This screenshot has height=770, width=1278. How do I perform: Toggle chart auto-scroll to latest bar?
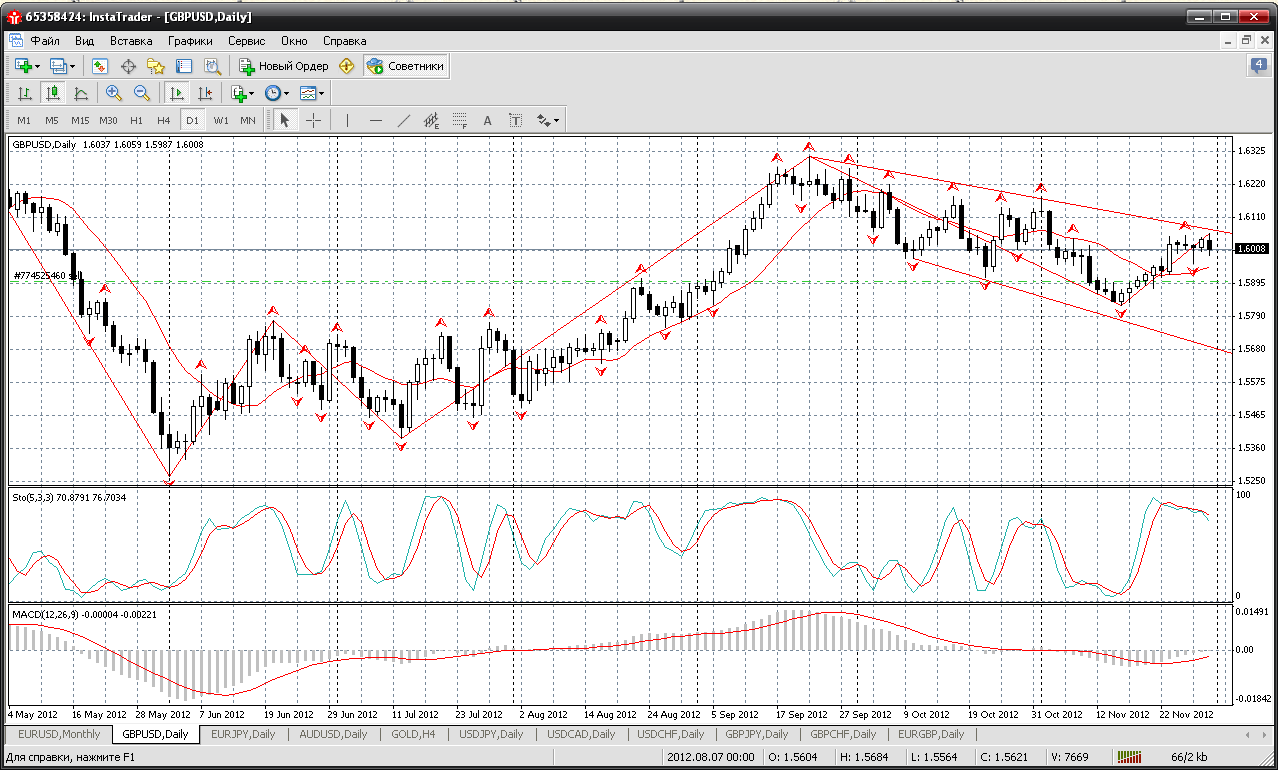pos(177,93)
